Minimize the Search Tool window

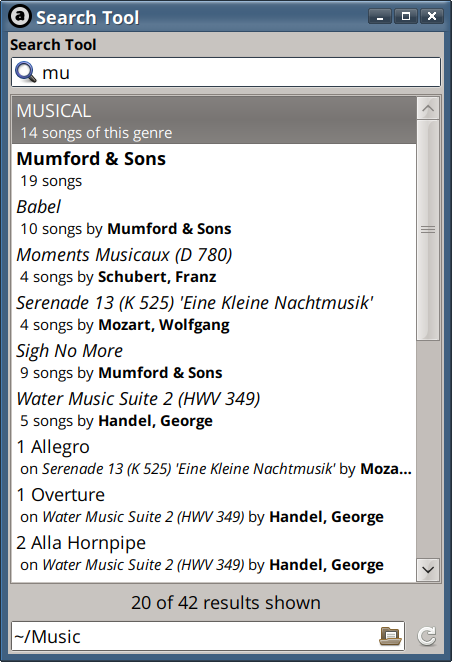(x=380, y=16)
